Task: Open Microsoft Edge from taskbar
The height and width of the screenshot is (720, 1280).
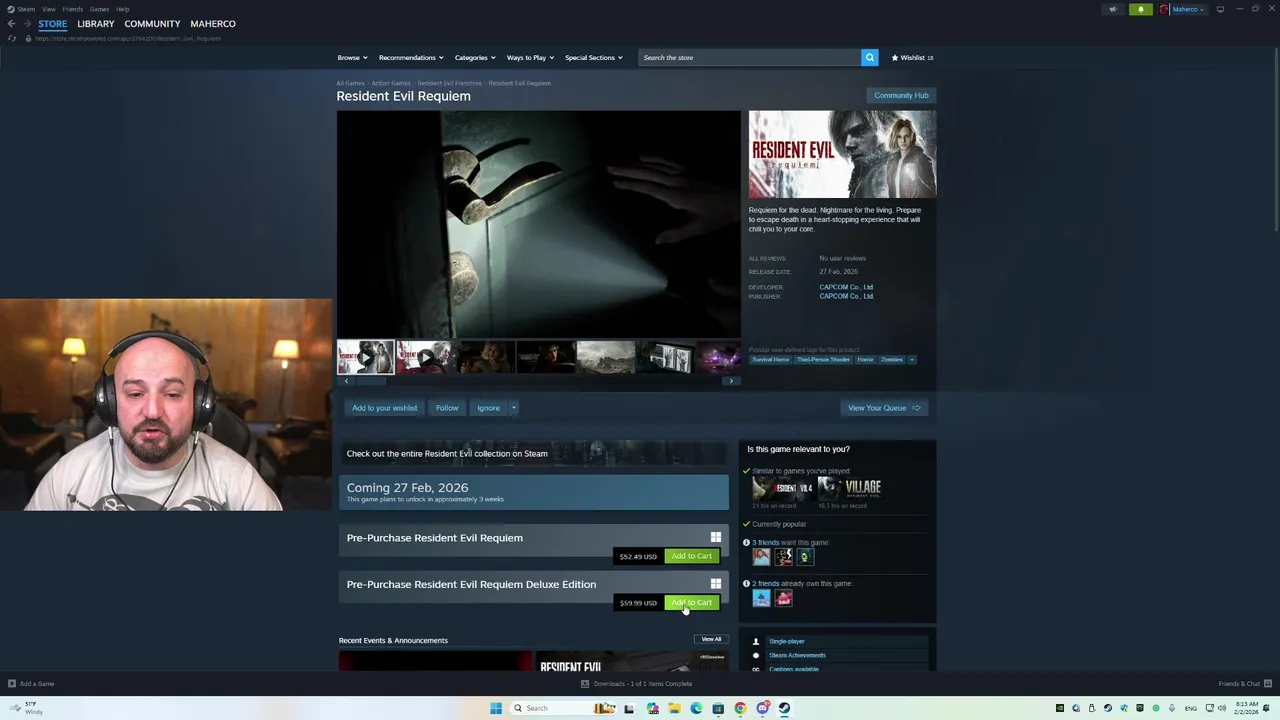Action: click(696, 708)
